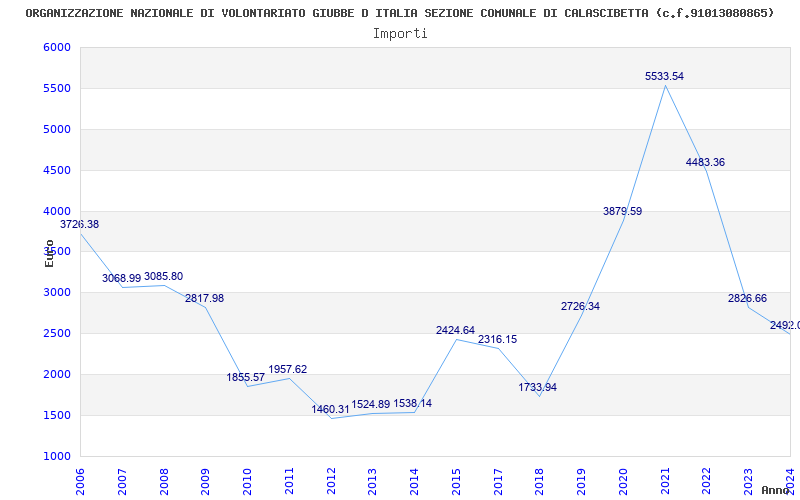The height and width of the screenshot is (500, 800).
Task: Click the x-axis year 2011
Action: pyautogui.click(x=289, y=481)
